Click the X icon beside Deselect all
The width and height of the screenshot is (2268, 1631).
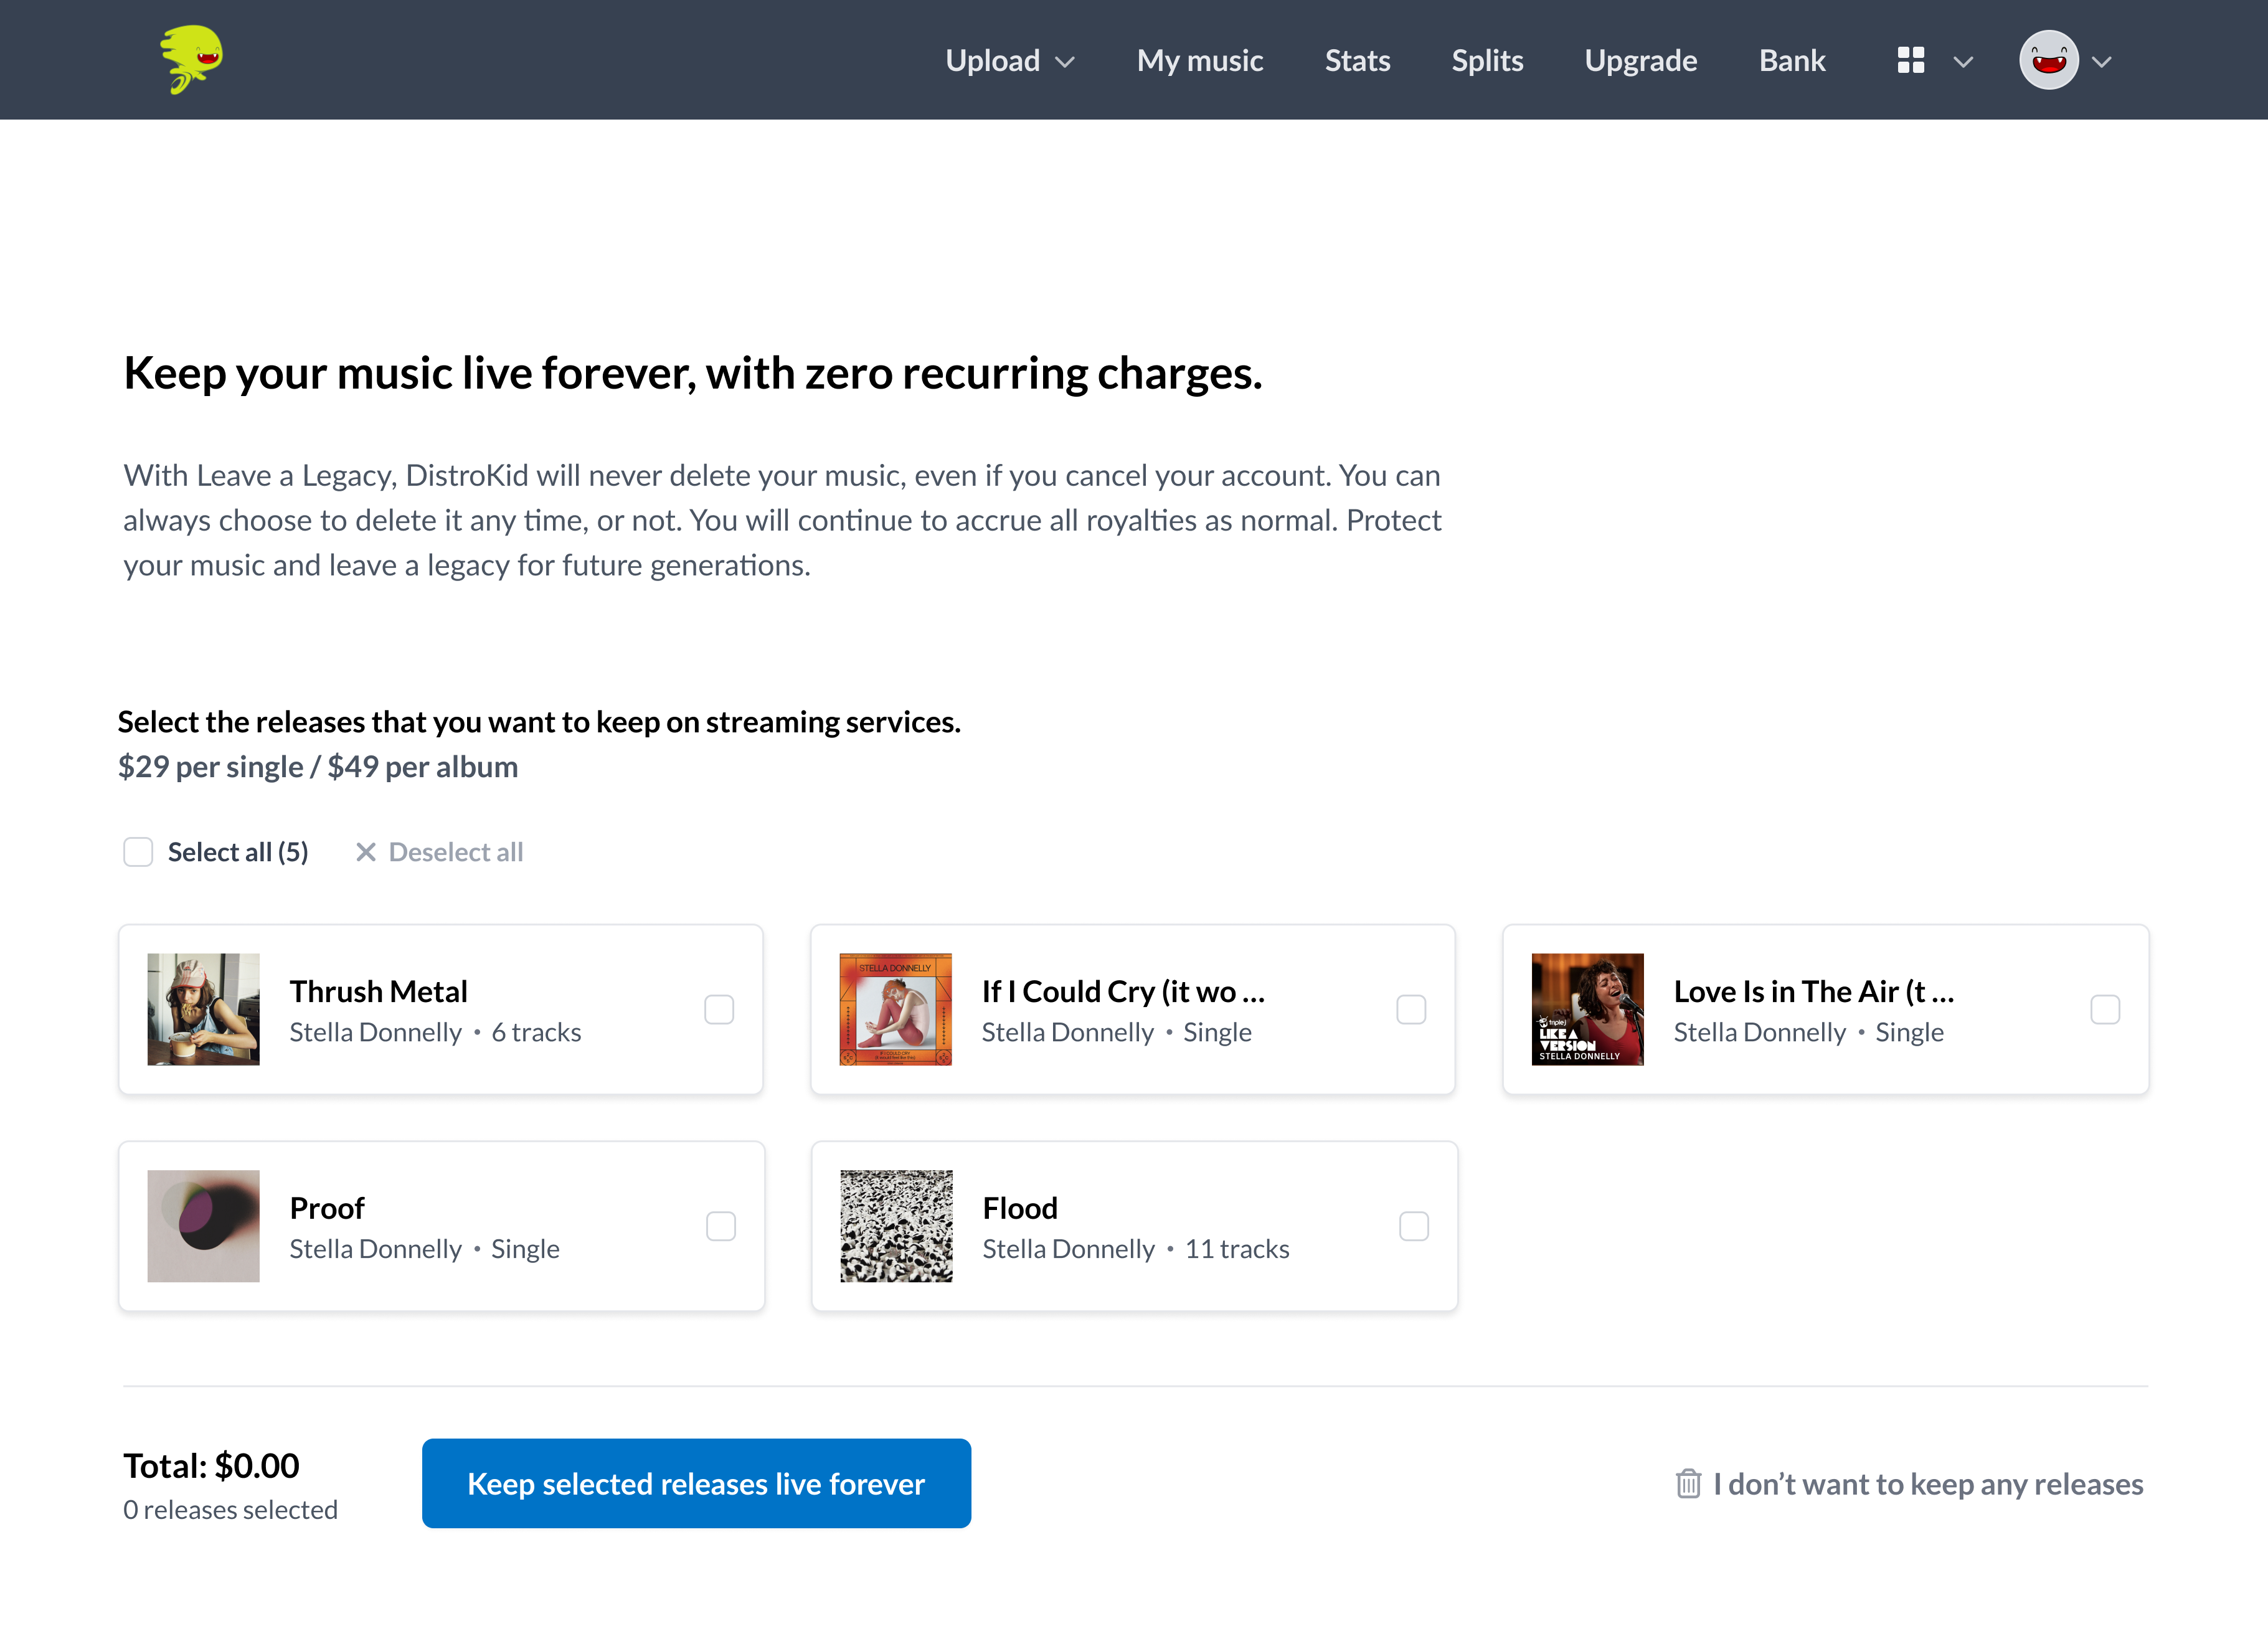tap(366, 852)
